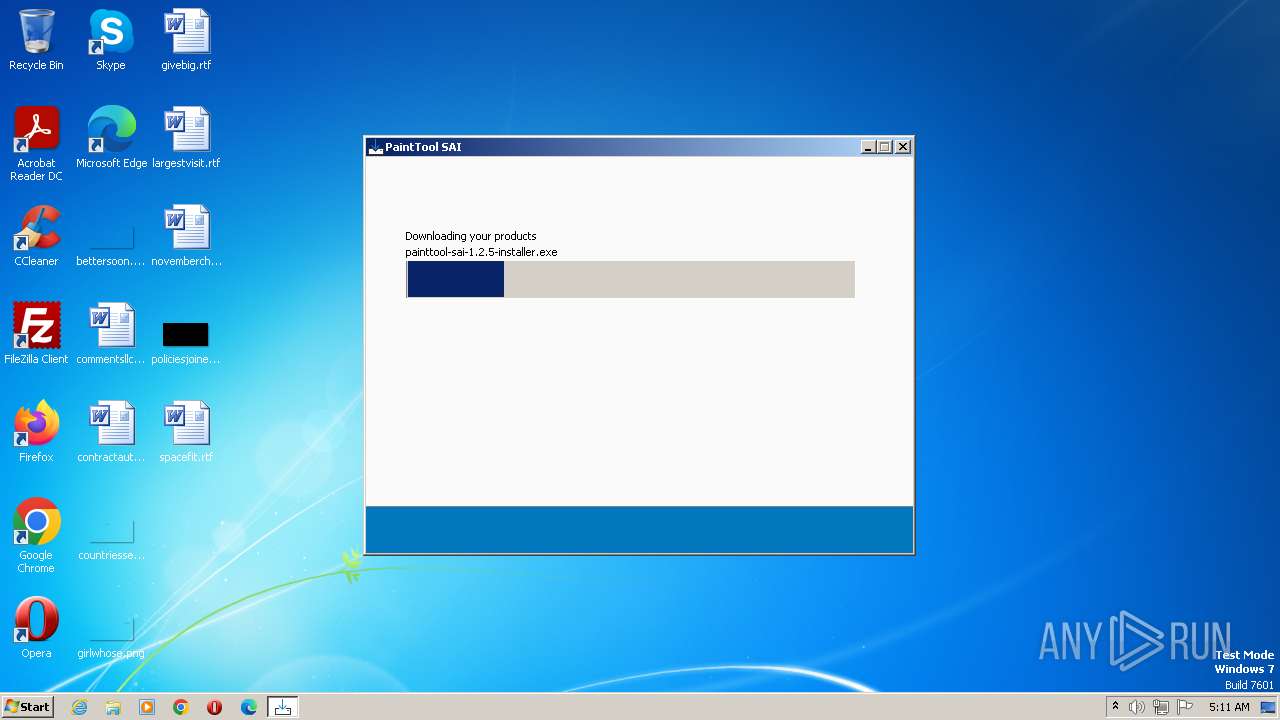The width and height of the screenshot is (1280, 720).
Task: Click the painttool-sai-1.2.5-installer.exe filename text
Action: tap(481, 252)
